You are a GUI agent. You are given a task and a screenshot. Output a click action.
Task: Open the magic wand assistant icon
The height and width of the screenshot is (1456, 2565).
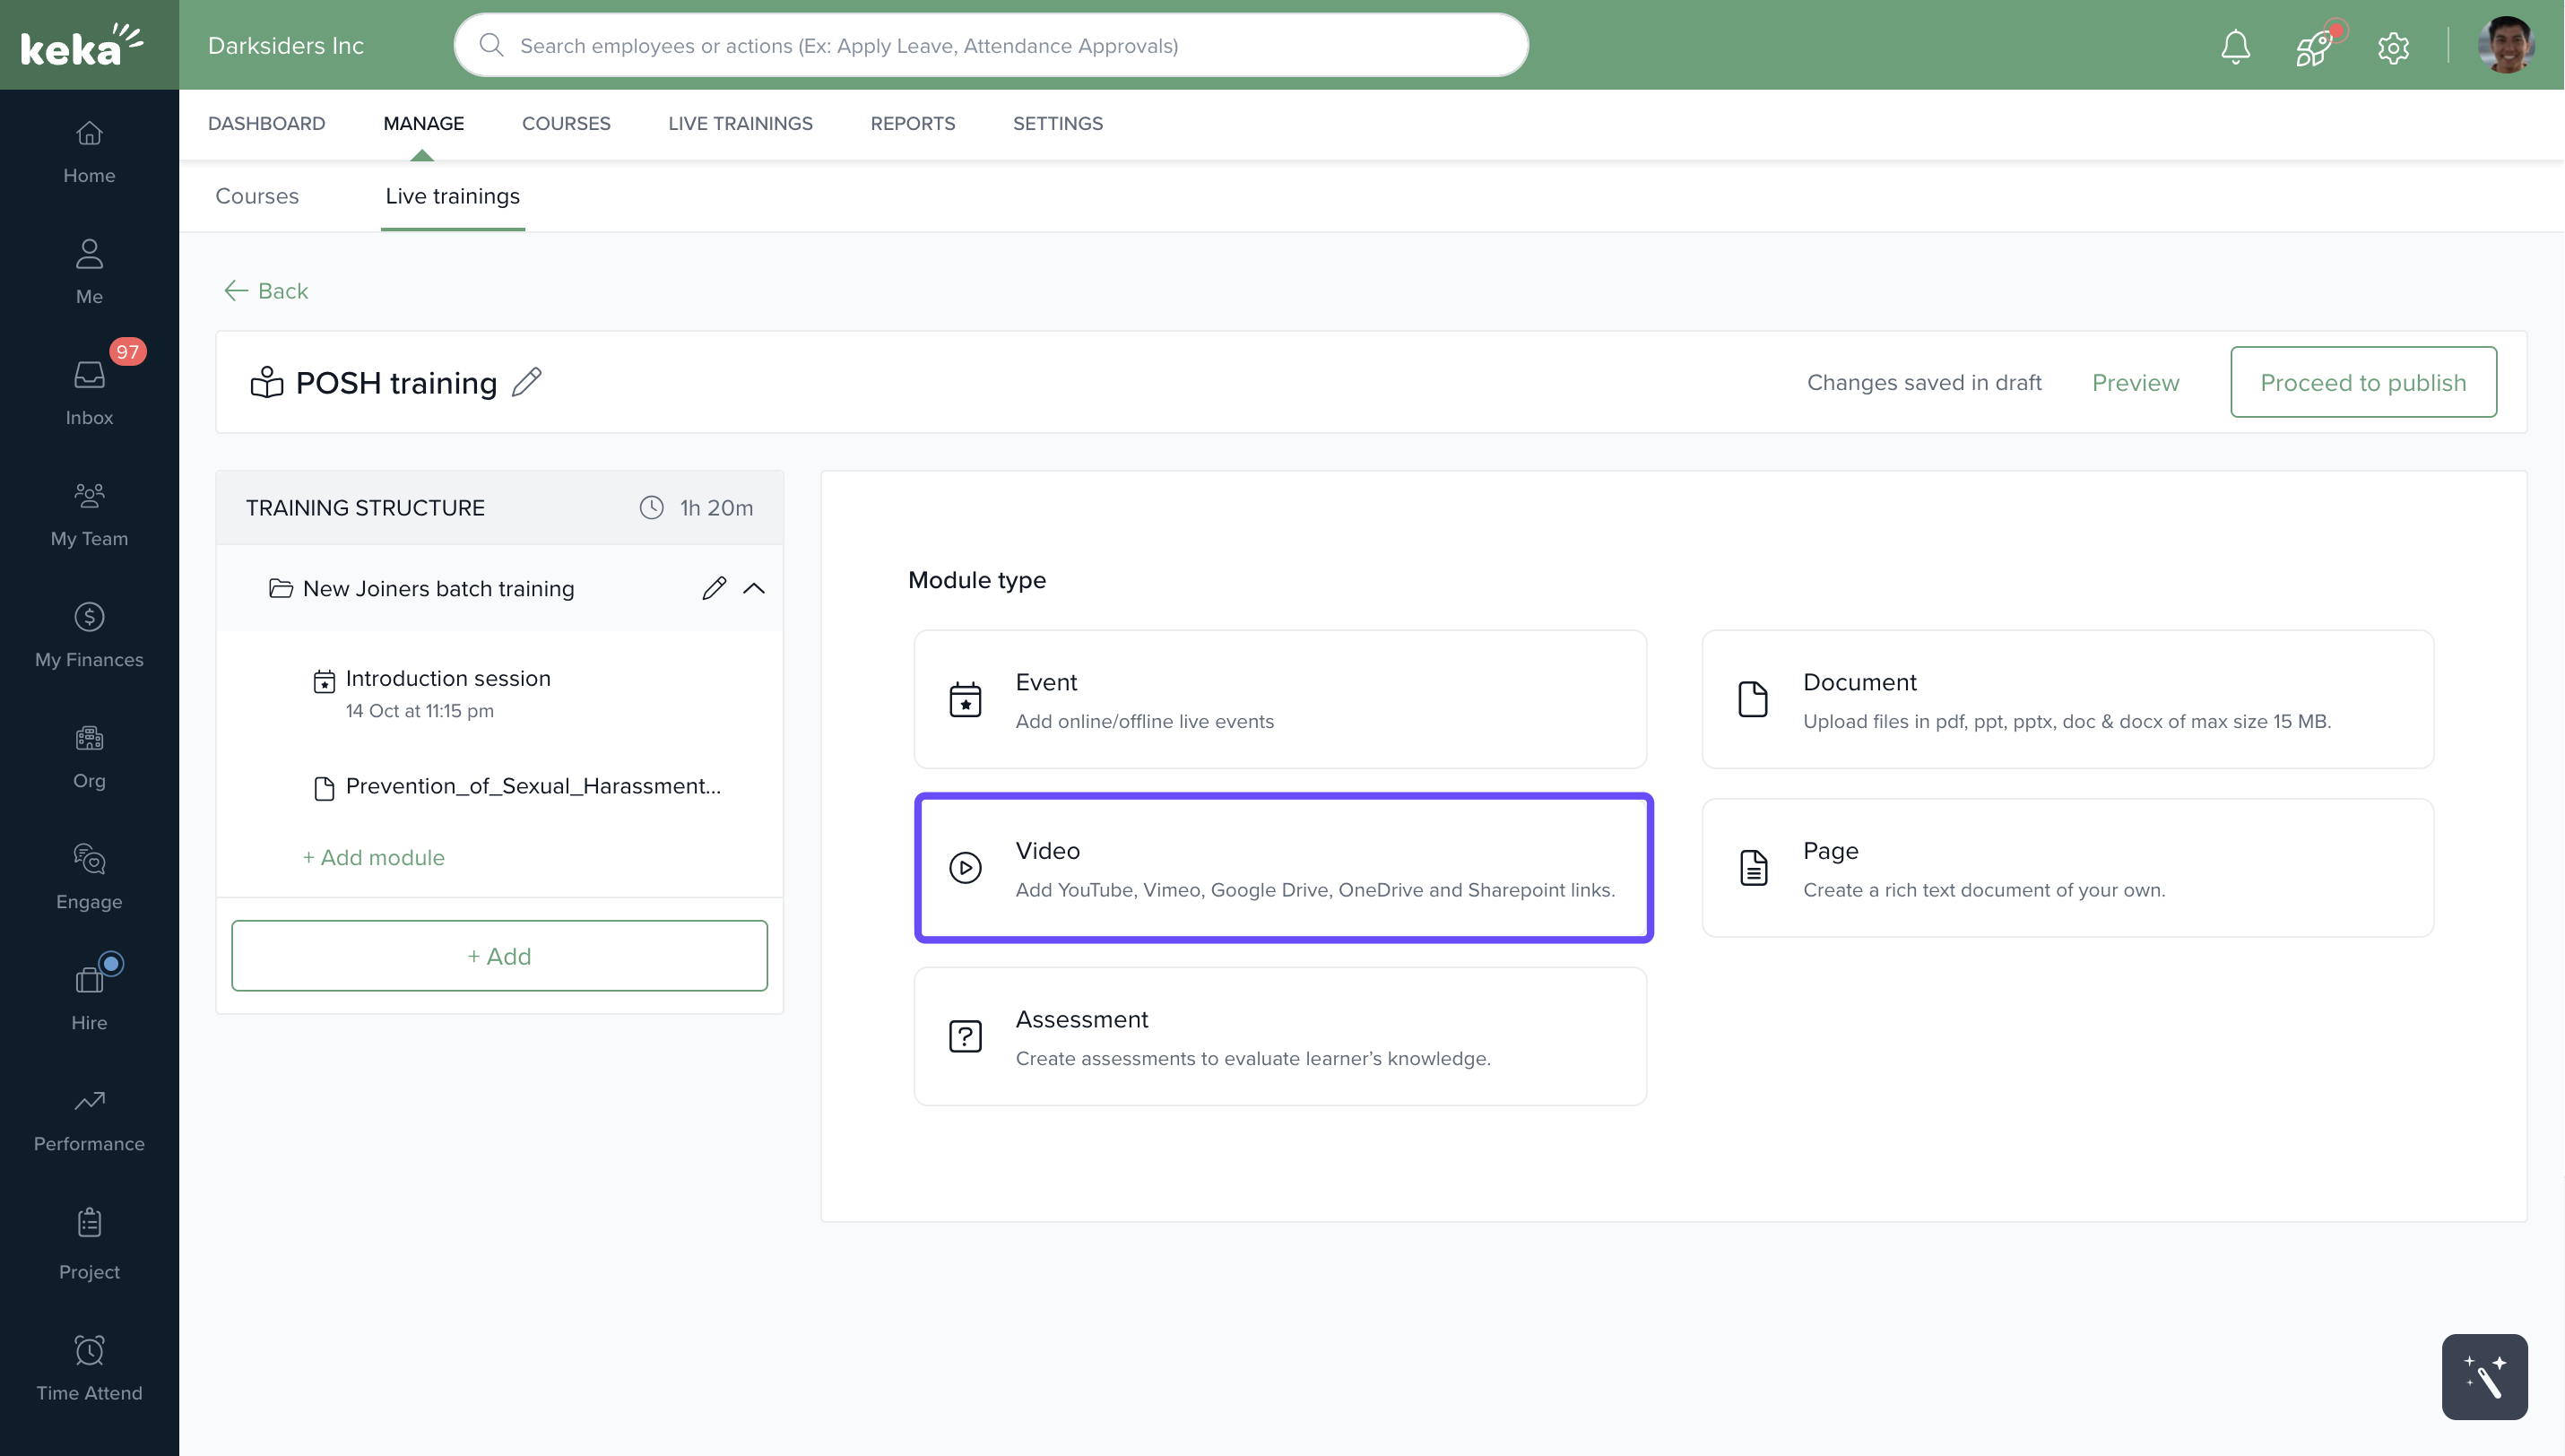click(2484, 1376)
